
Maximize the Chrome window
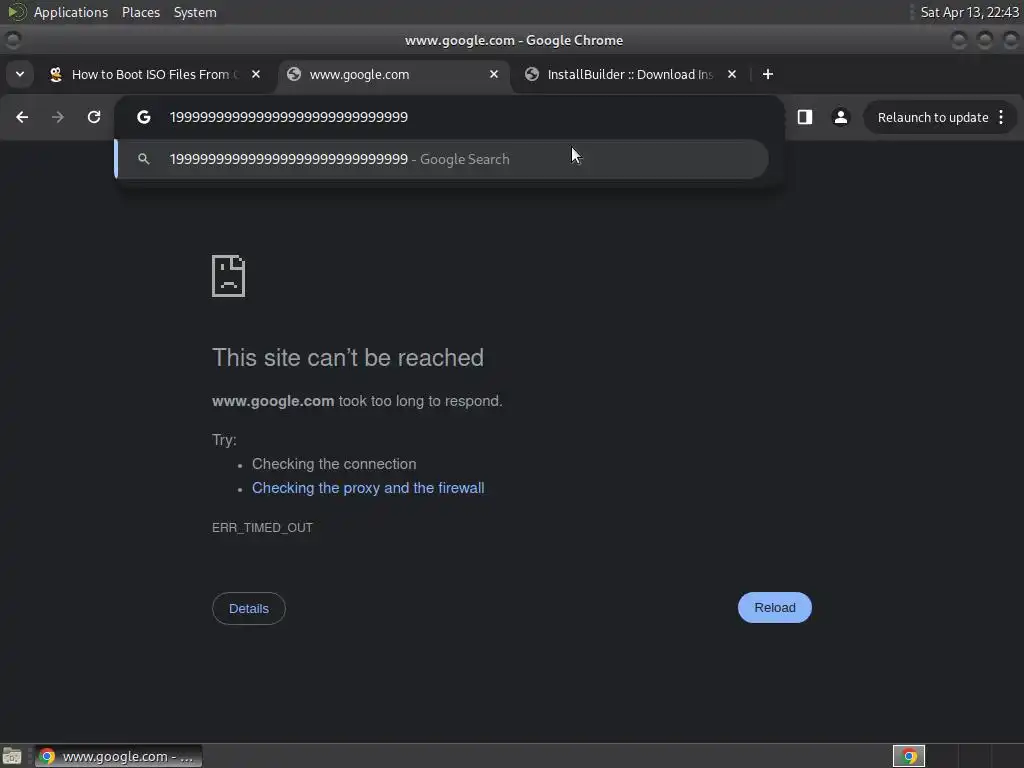point(985,40)
